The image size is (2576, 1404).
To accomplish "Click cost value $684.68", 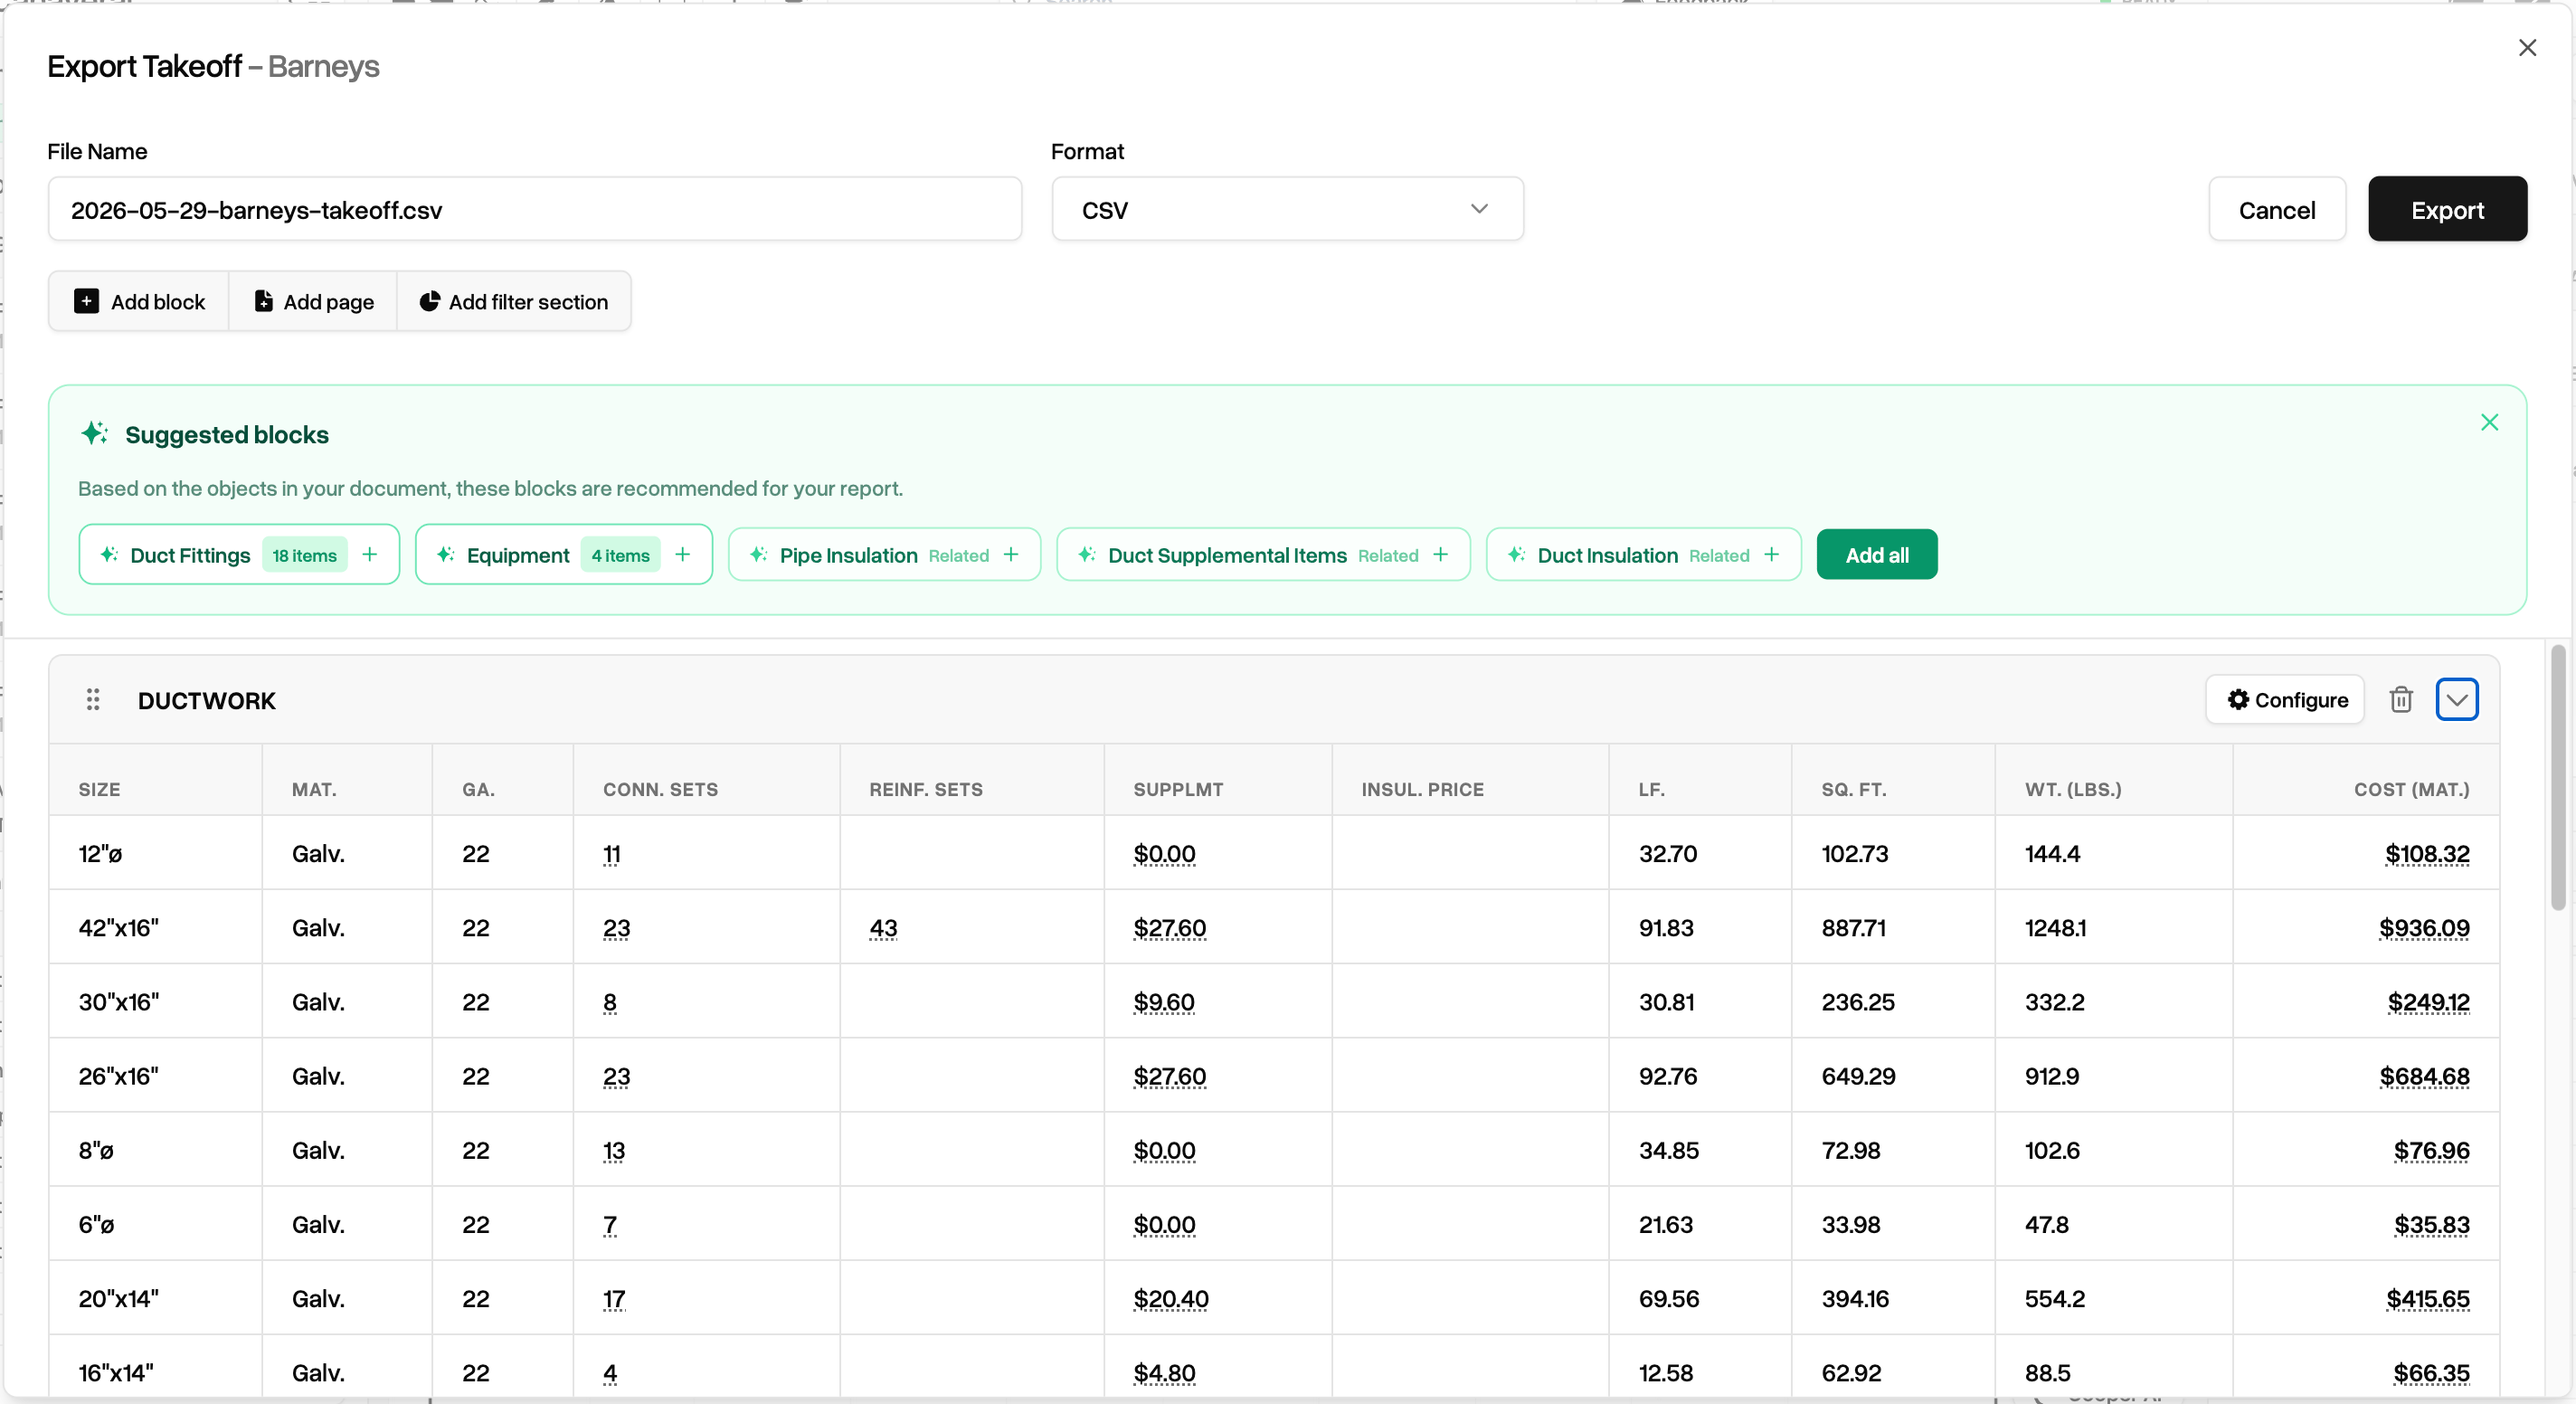I will (2424, 1076).
